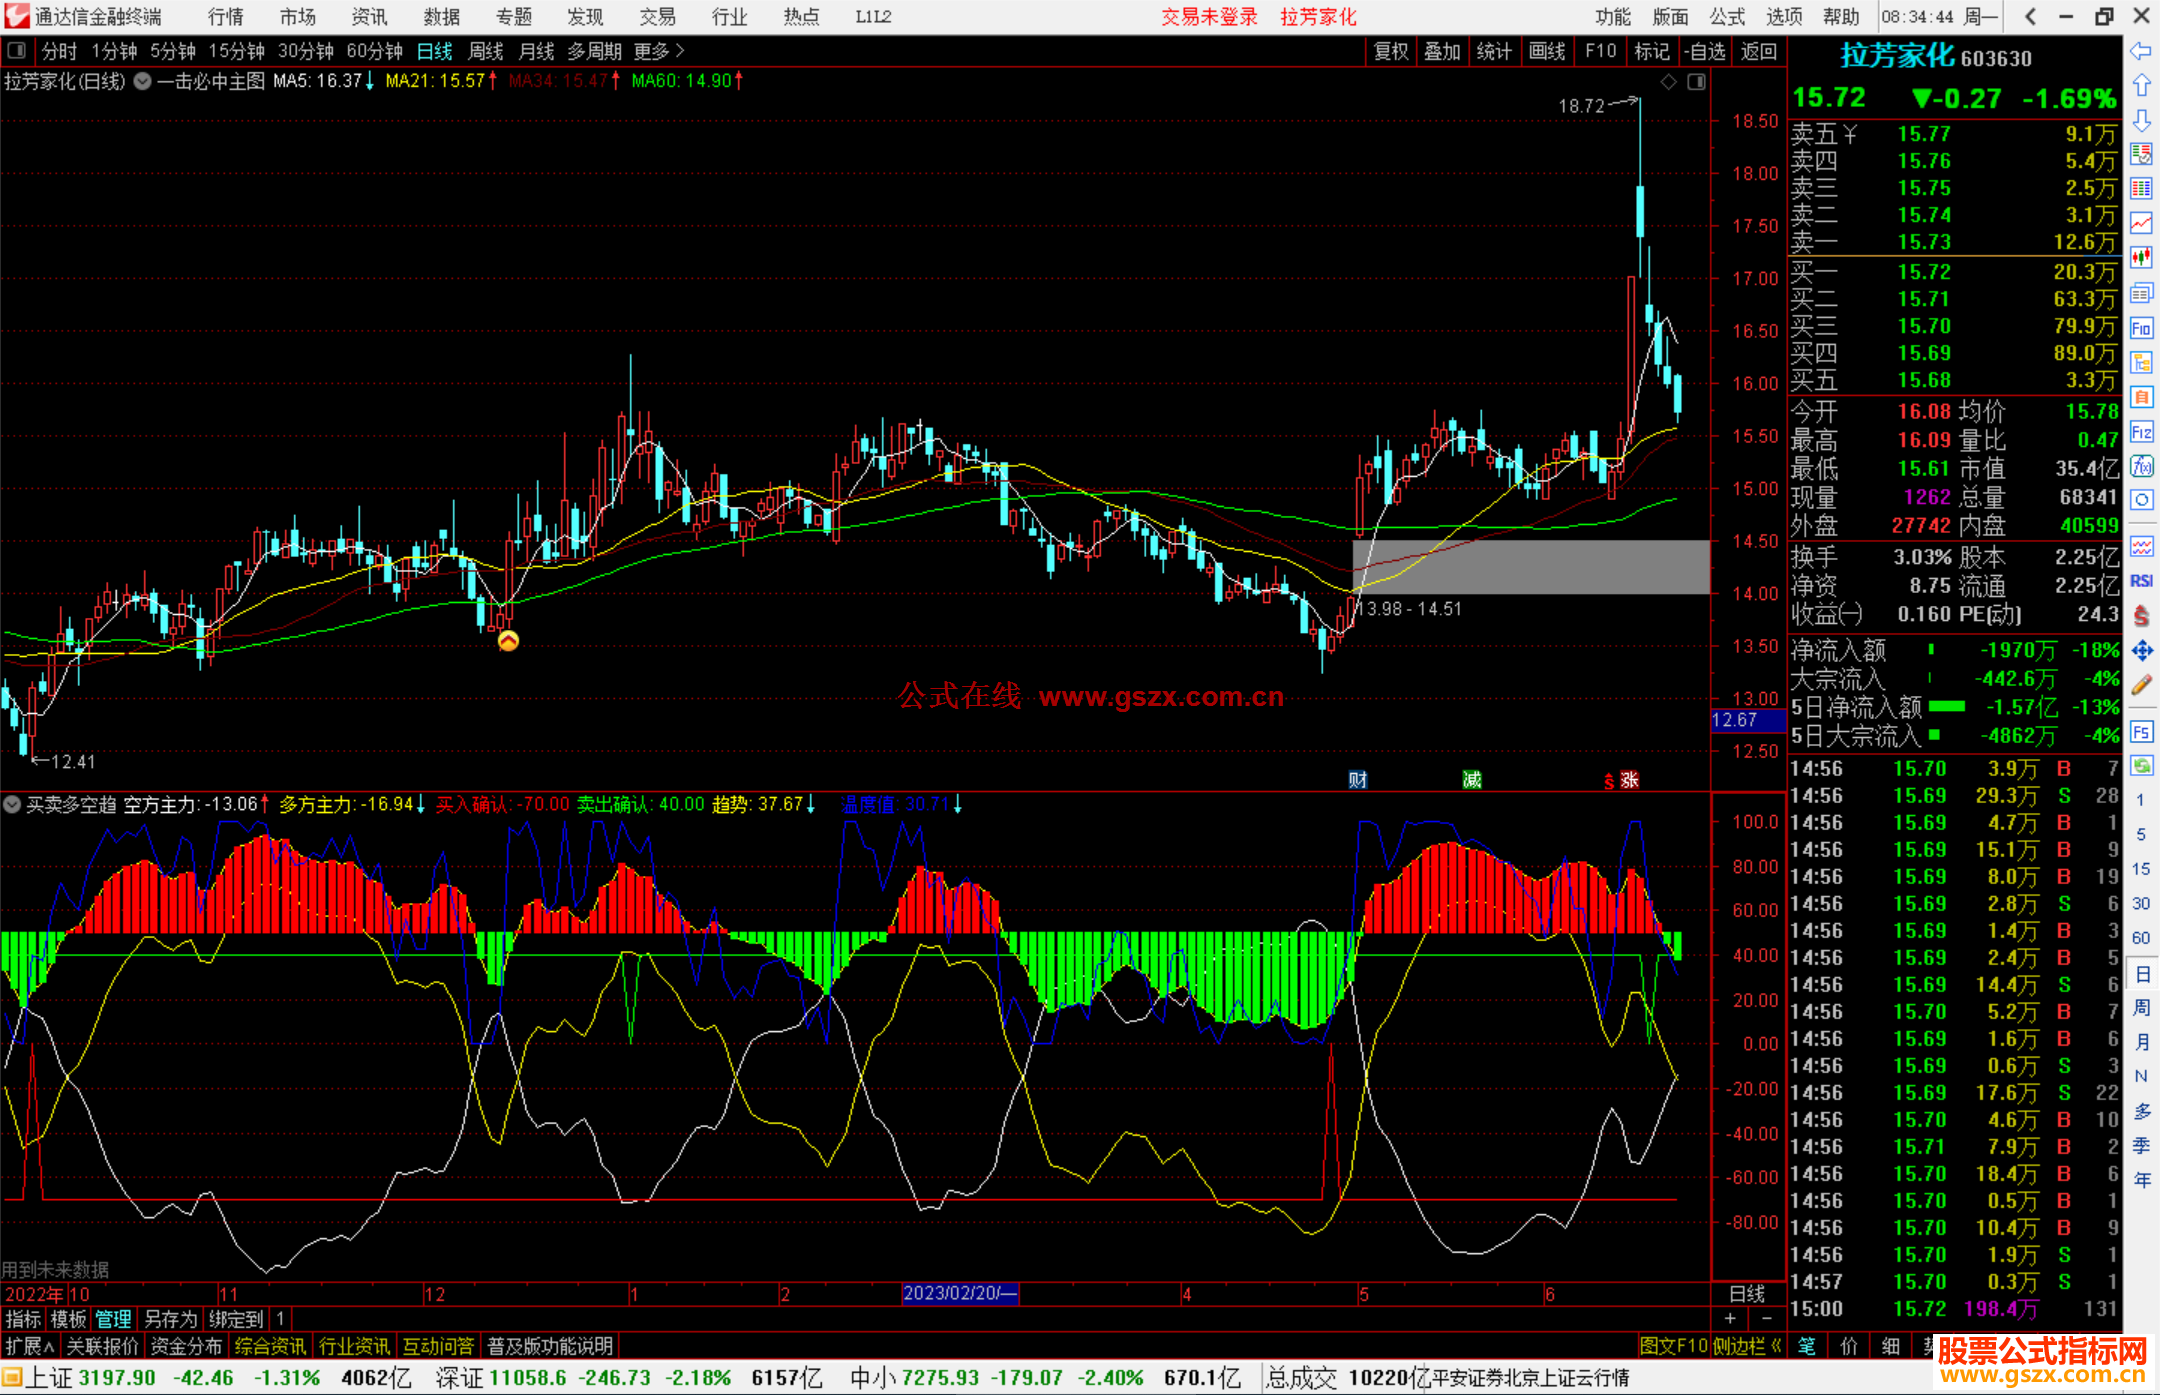Click the 返回 return button
The height and width of the screenshot is (1395, 2160).
(x=1758, y=51)
